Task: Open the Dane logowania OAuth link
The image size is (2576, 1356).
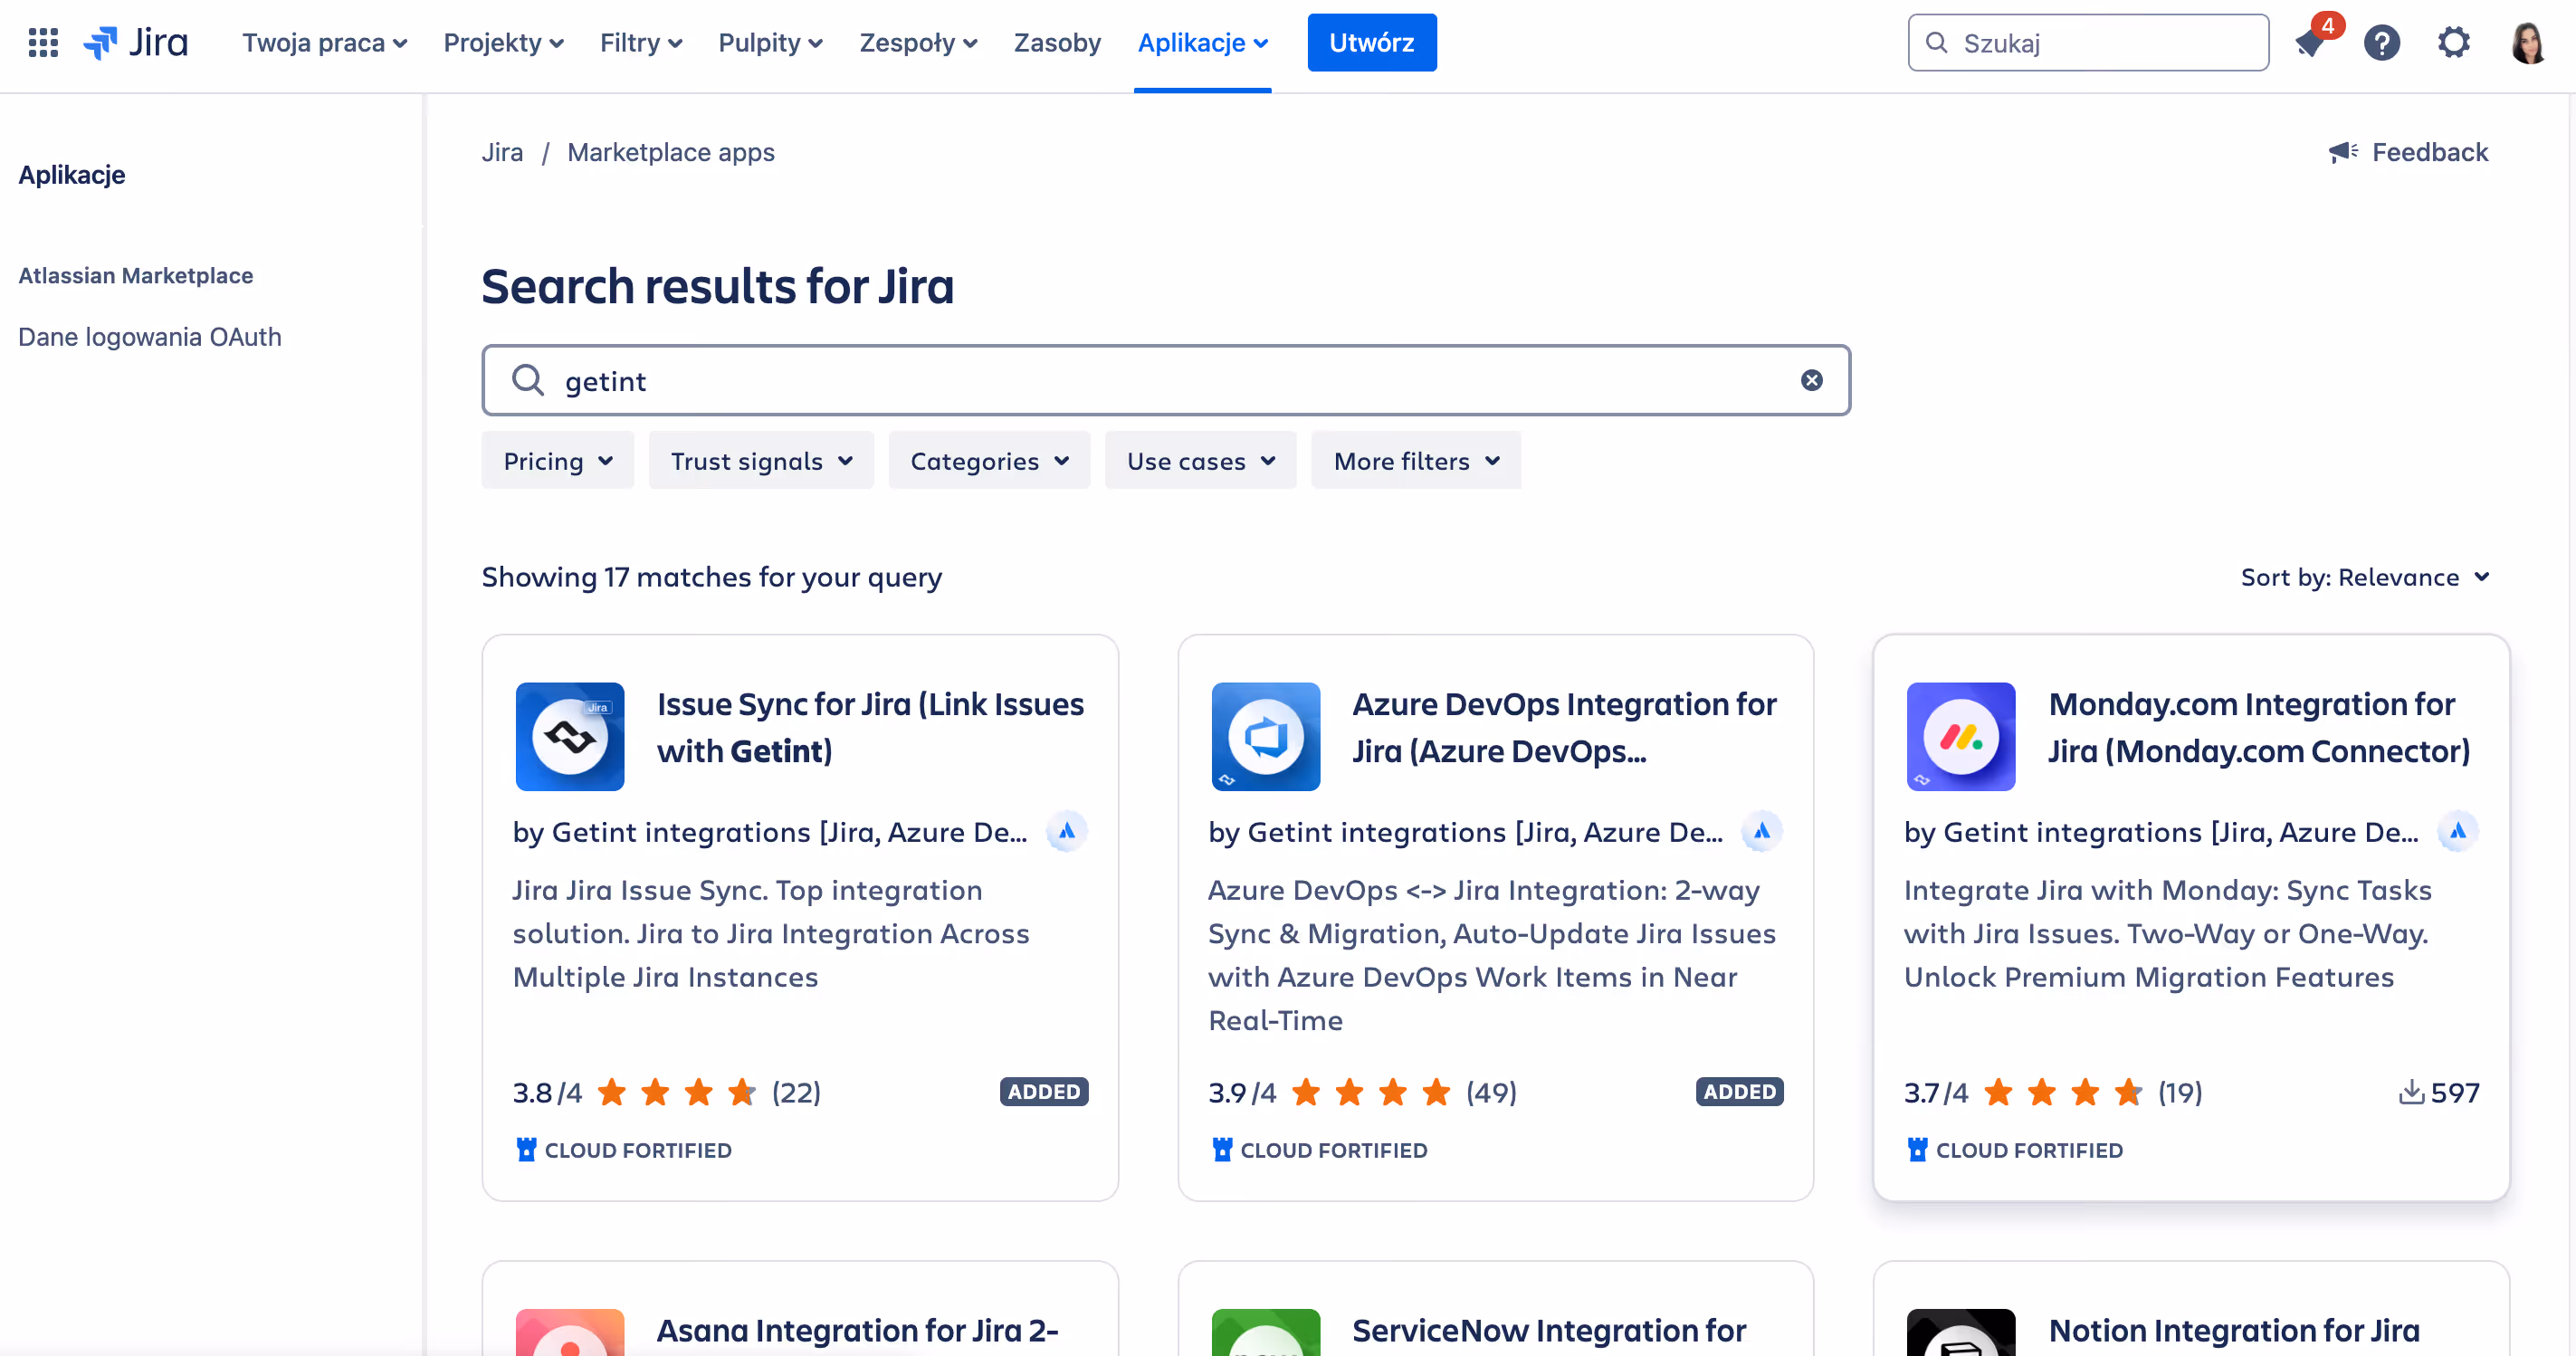Action: (x=150, y=337)
